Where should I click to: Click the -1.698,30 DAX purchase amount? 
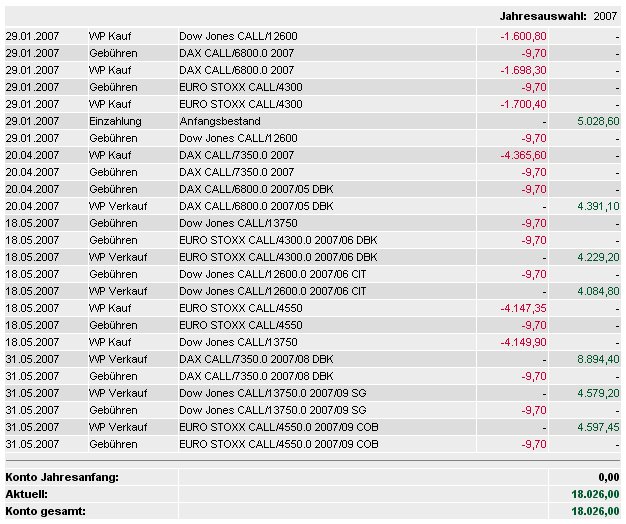pyautogui.click(x=523, y=70)
